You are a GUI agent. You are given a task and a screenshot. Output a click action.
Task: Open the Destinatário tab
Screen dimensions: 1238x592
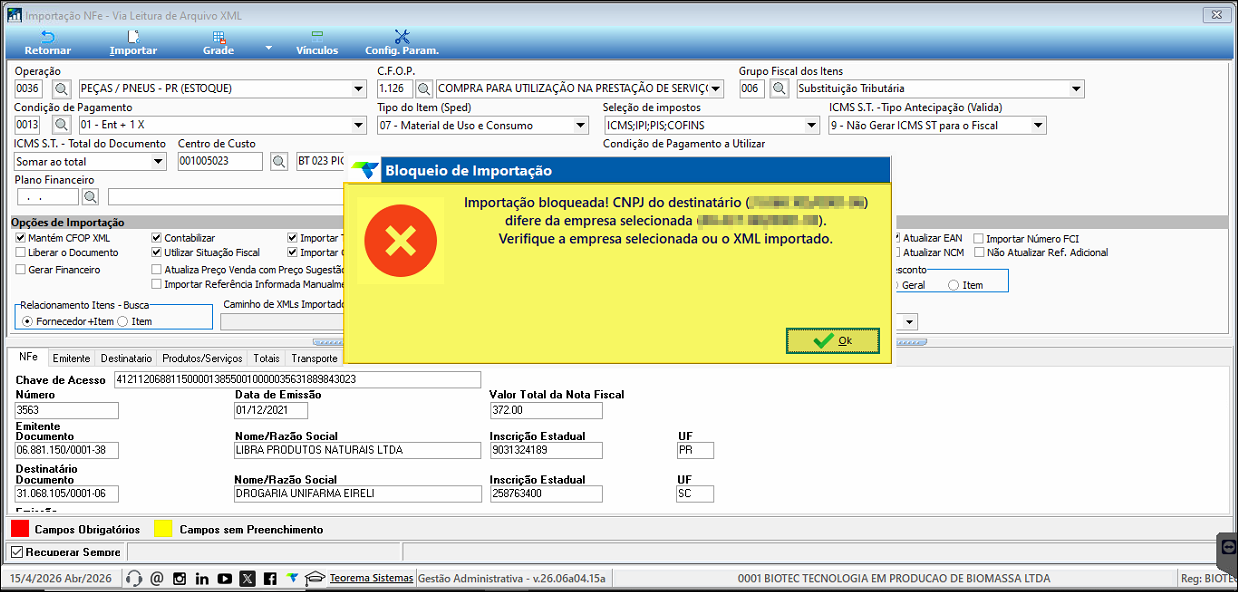click(127, 358)
